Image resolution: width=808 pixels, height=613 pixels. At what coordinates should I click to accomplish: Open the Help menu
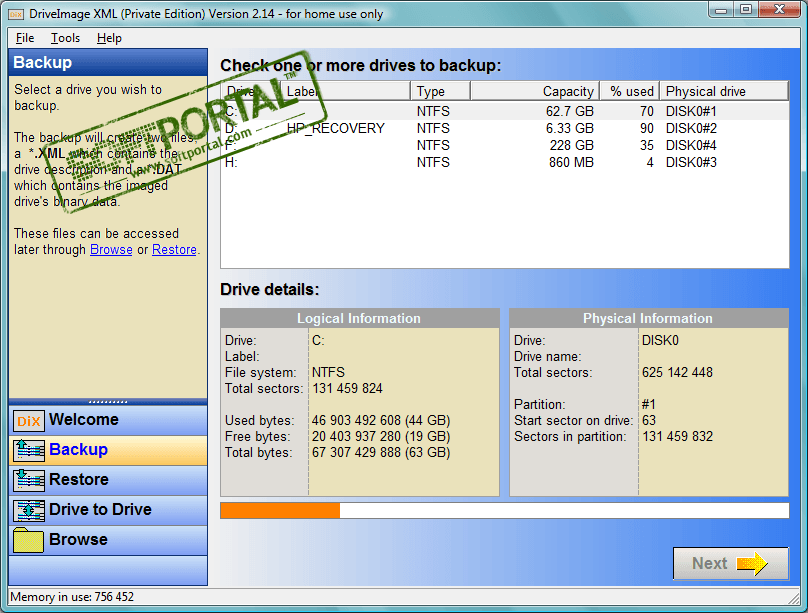click(109, 38)
